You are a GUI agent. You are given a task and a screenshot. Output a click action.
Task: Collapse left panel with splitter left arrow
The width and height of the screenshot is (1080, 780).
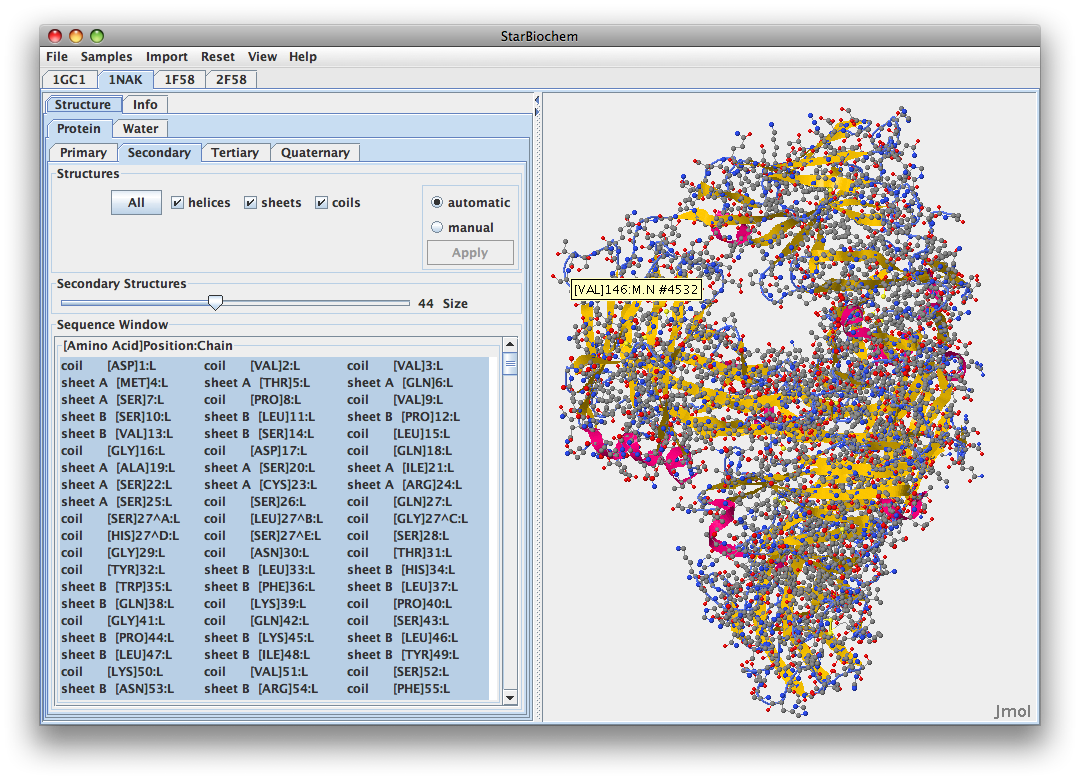537,100
